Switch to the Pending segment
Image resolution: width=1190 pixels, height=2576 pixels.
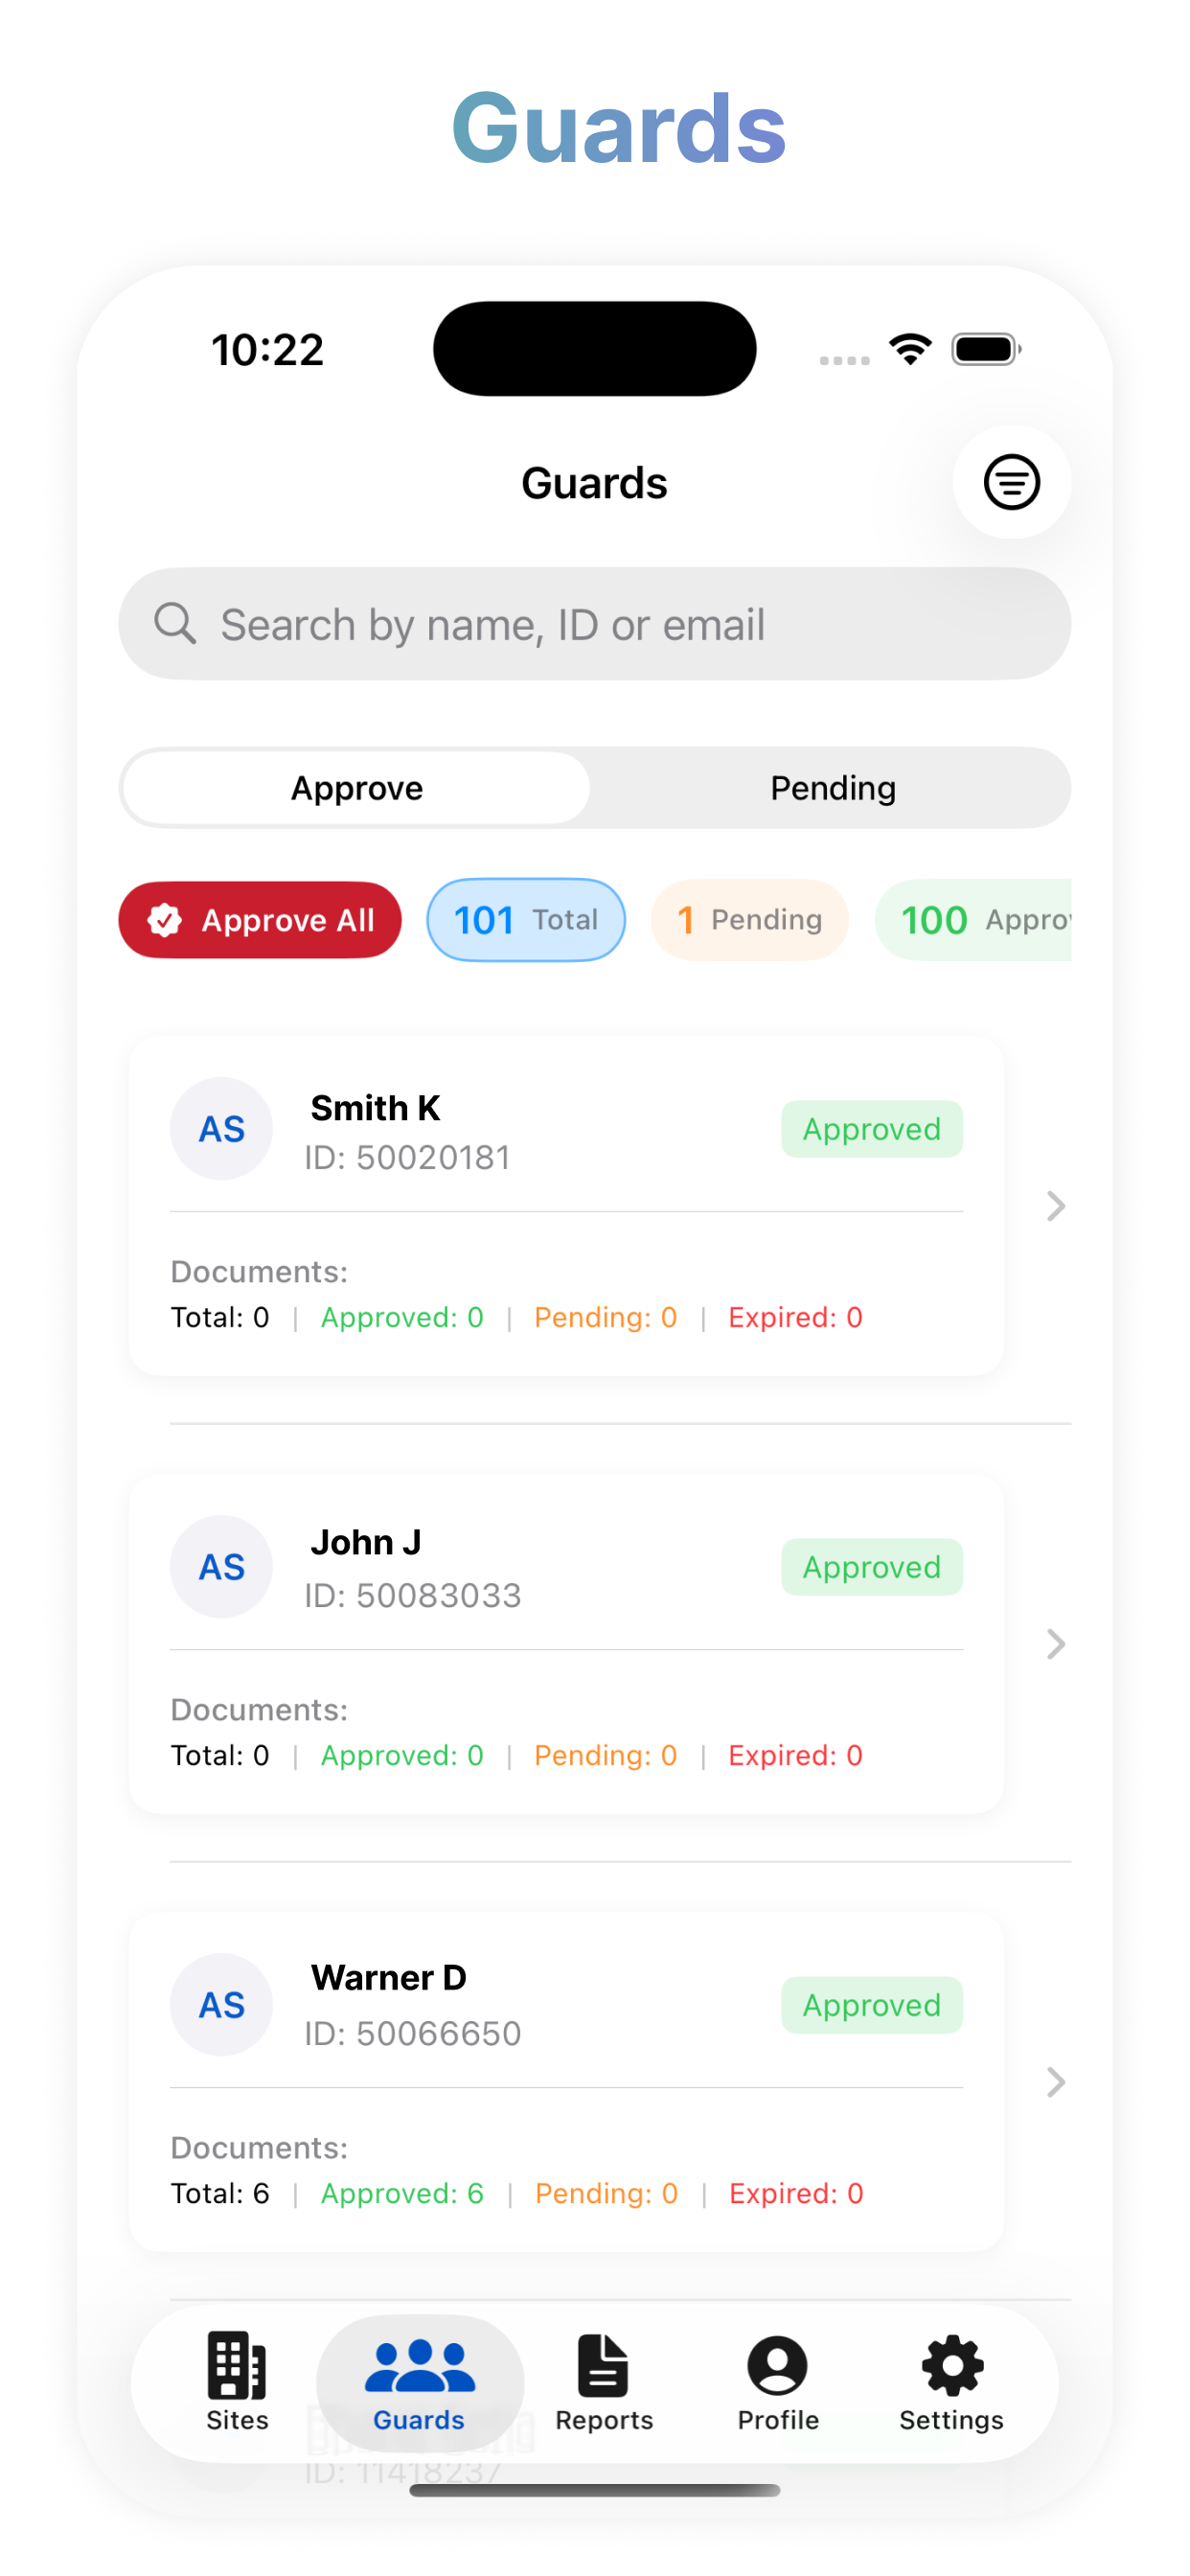[x=832, y=788]
